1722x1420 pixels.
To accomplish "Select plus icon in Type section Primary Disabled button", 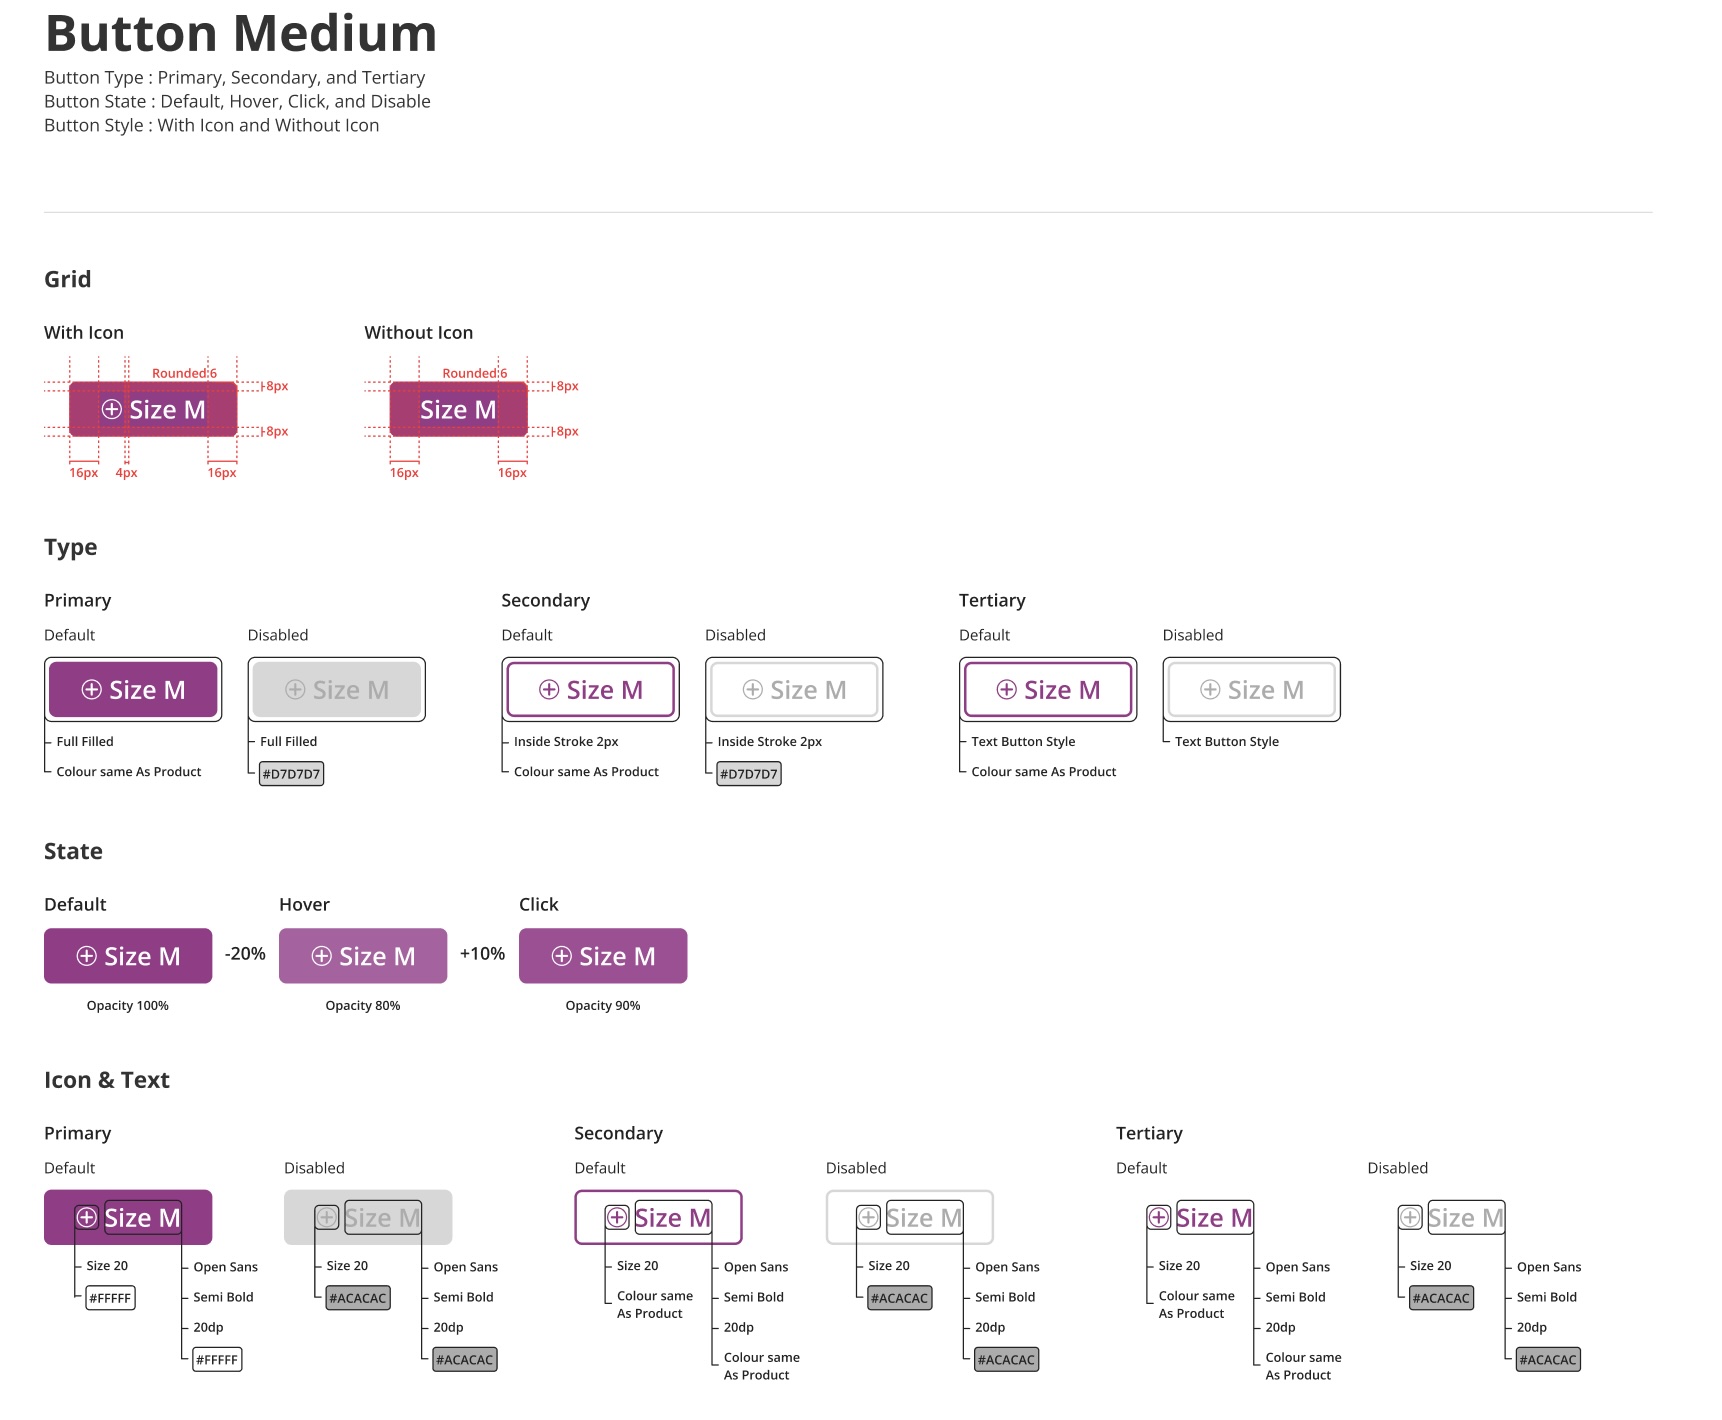I will pos(295,689).
